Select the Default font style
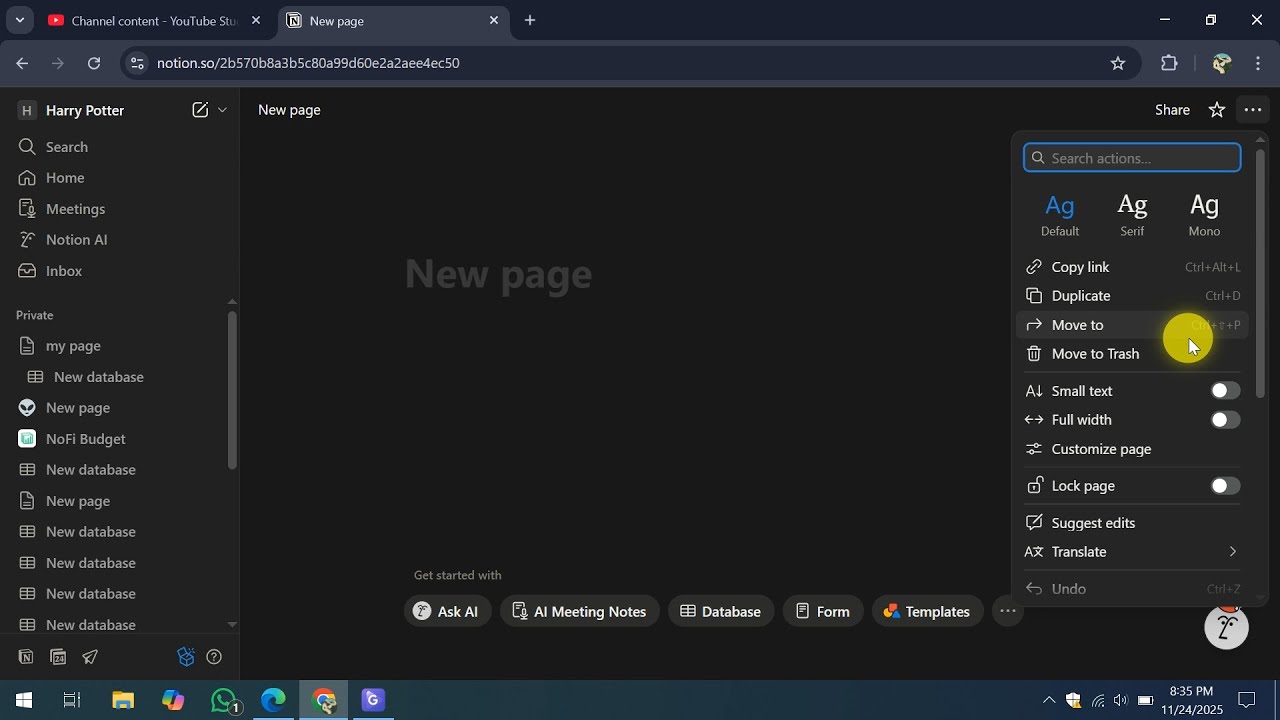Image resolution: width=1280 pixels, height=720 pixels. click(1060, 215)
